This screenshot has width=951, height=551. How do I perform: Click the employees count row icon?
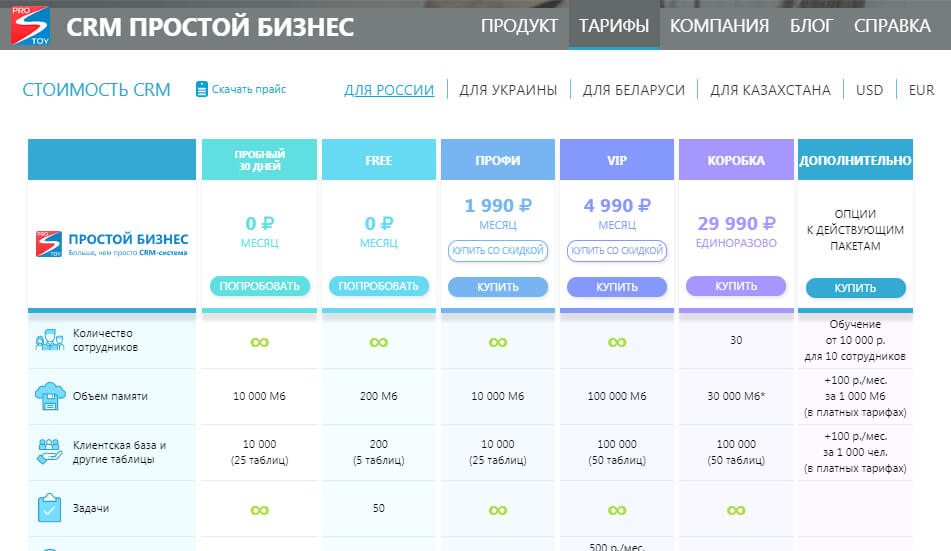(x=50, y=340)
